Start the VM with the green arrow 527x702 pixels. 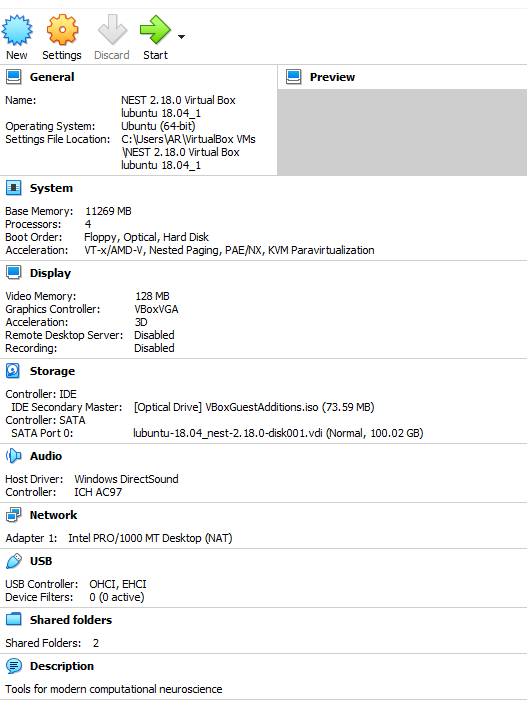[155, 30]
